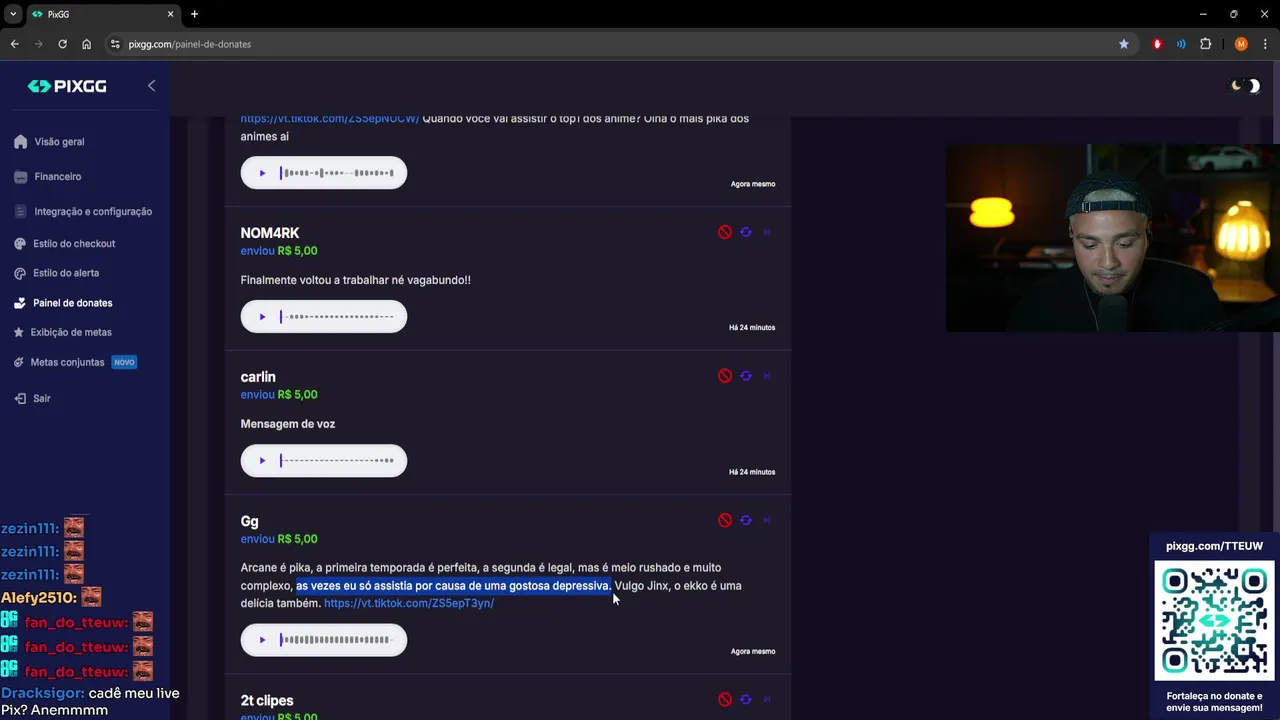Image resolution: width=1280 pixels, height=720 pixels.
Task: Reload the PixGG page
Action: tap(62, 44)
